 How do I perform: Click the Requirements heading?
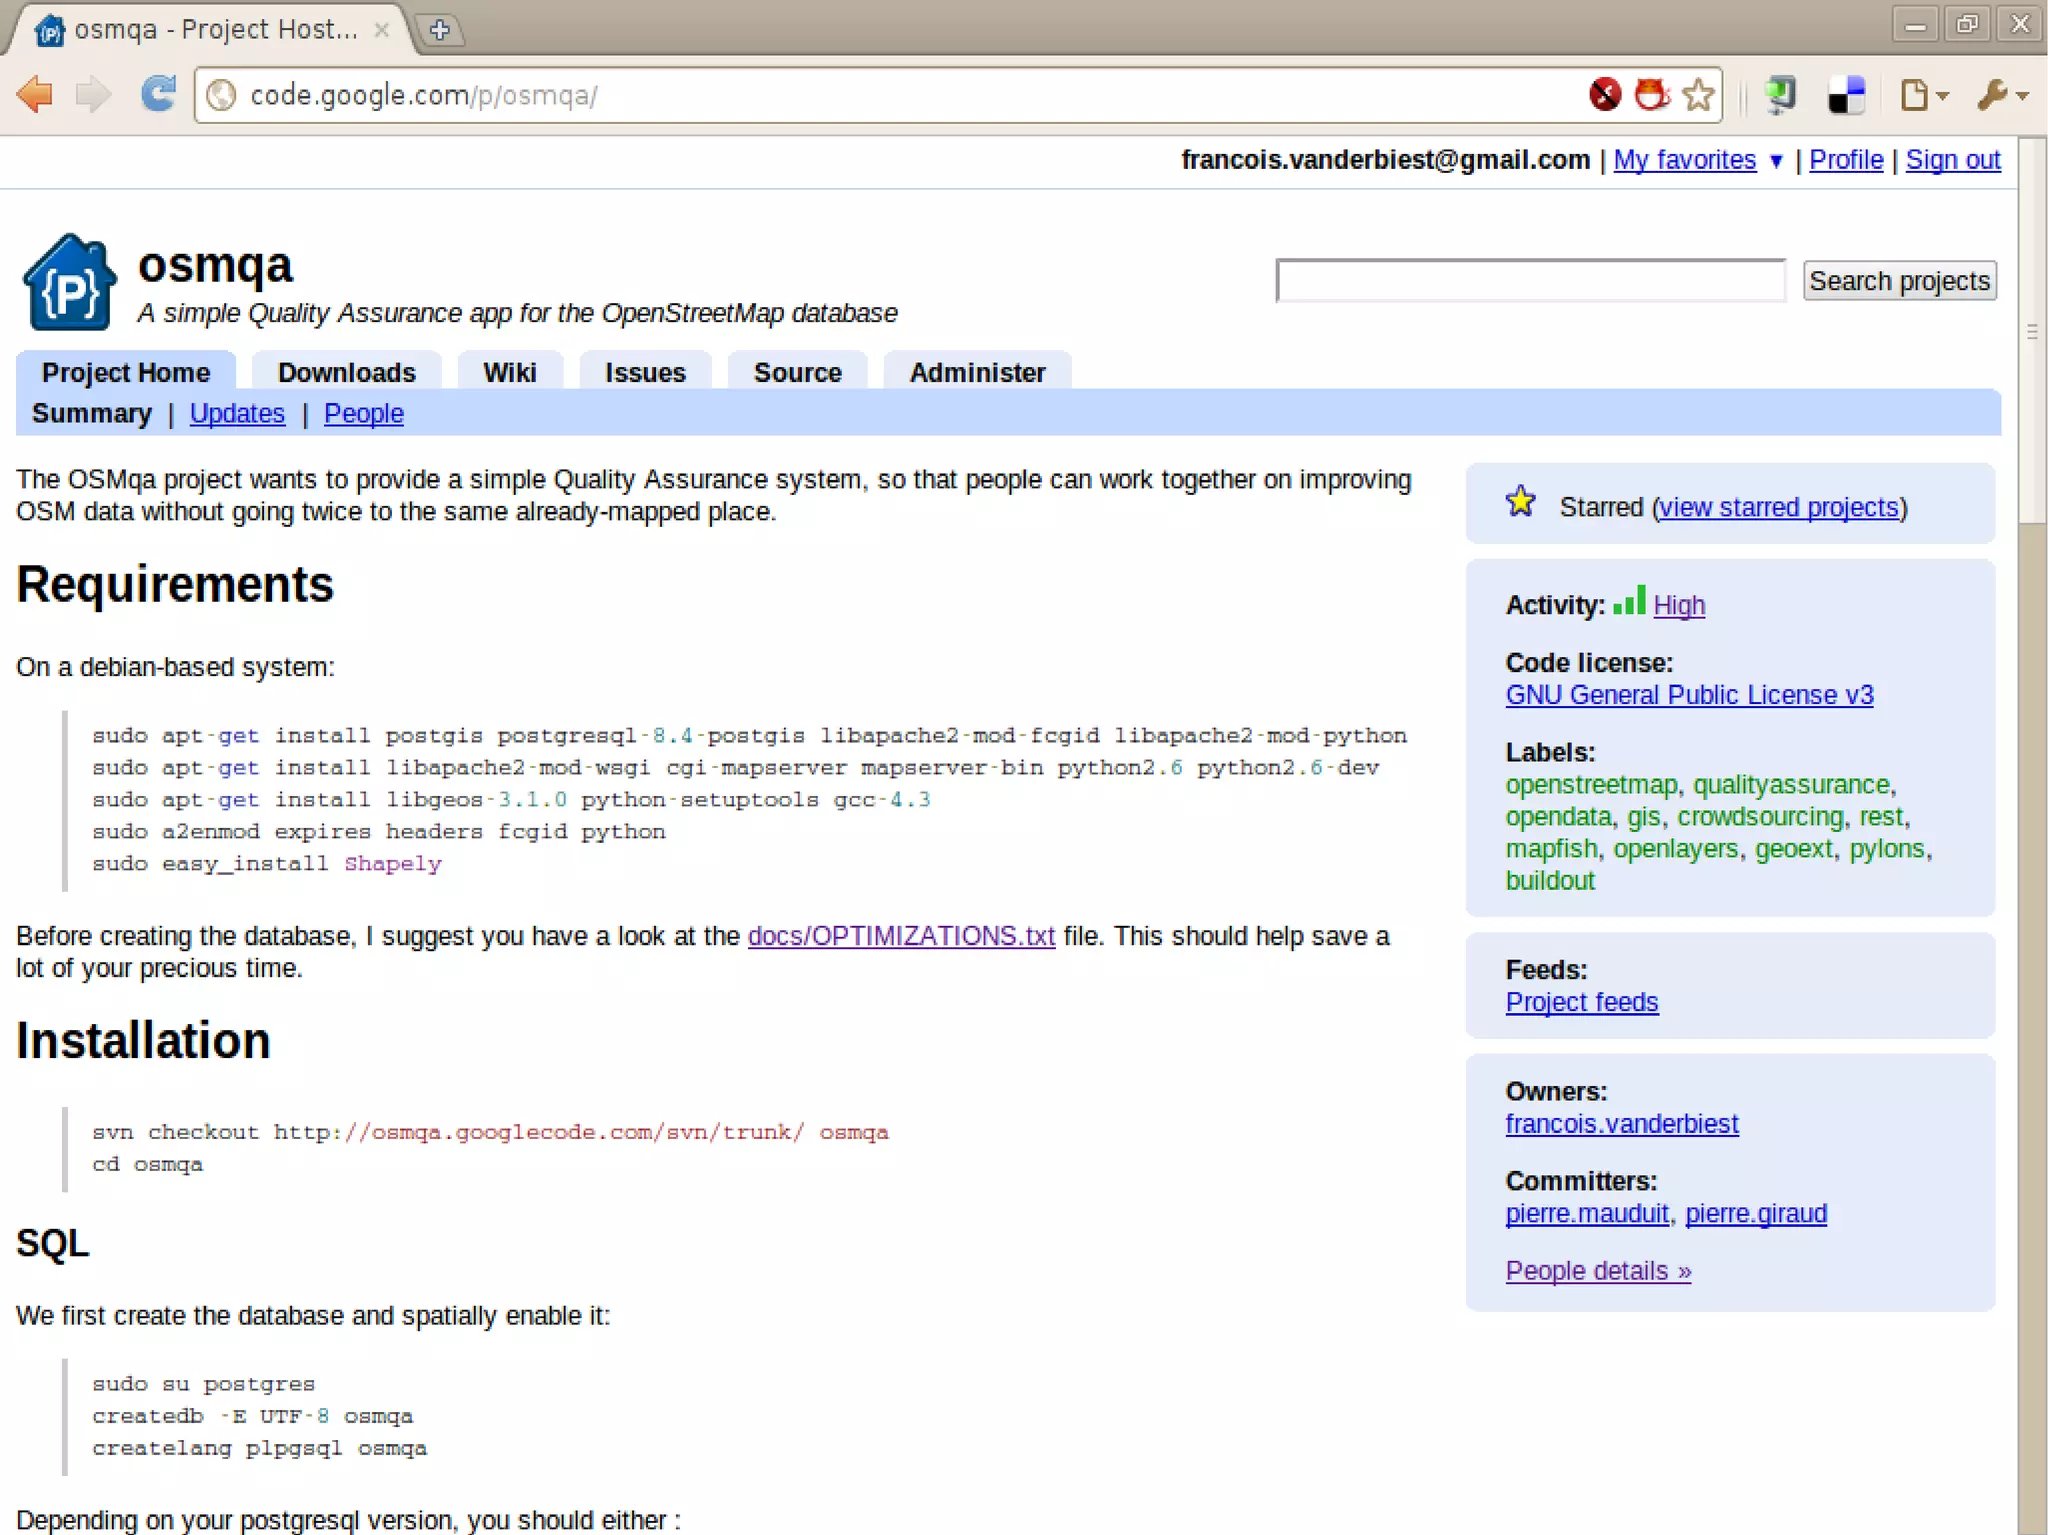[x=175, y=584]
